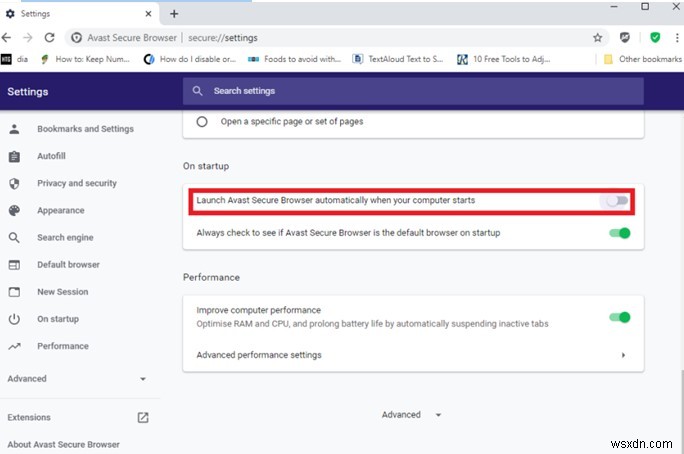Click 'Optimise RAM and CPU' description text
This screenshot has width=684, height=454.
pos(372,324)
